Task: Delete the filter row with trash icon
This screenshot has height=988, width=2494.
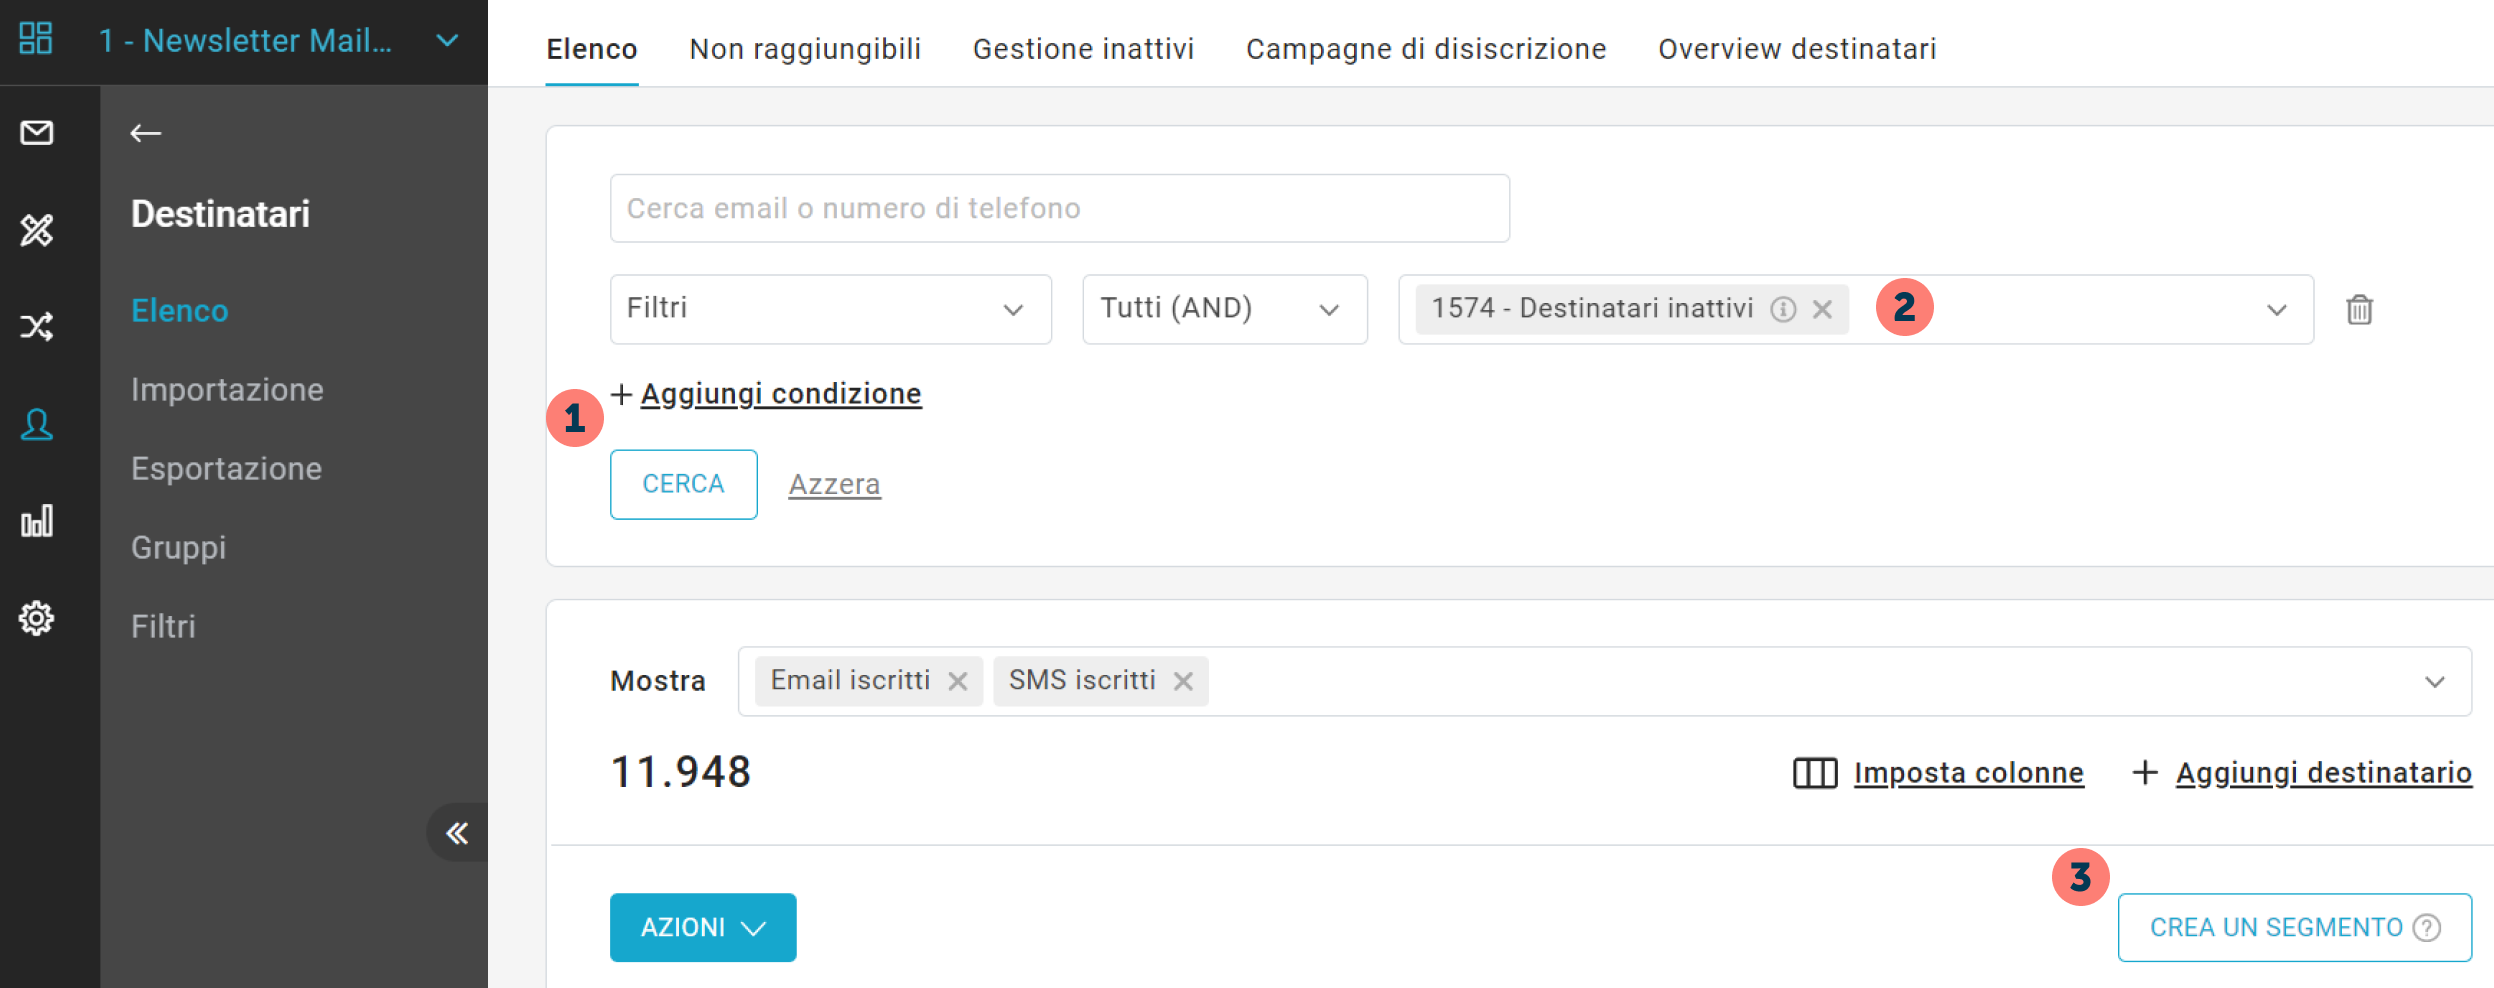Action: (x=2361, y=310)
